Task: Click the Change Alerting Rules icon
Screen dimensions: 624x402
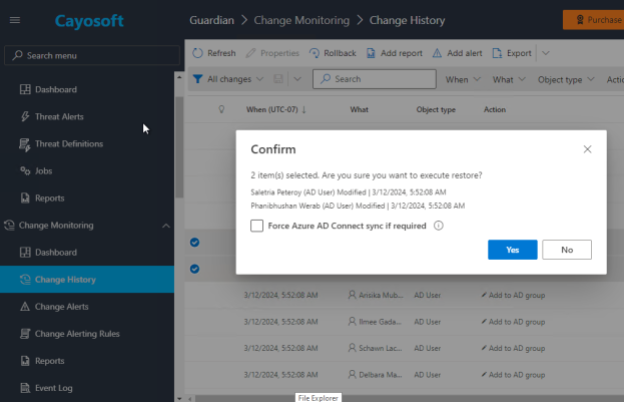Action: tap(25, 334)
